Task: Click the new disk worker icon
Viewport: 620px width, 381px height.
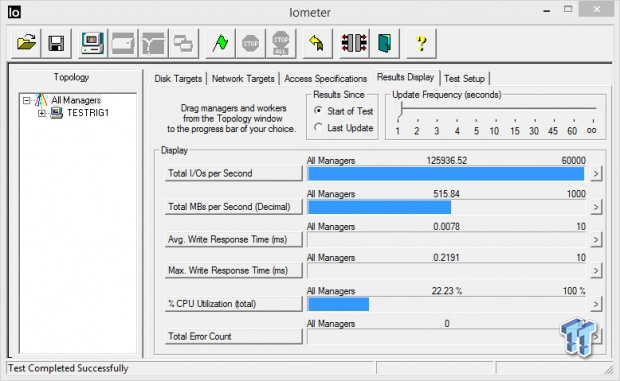Action: tap(123, 43)
